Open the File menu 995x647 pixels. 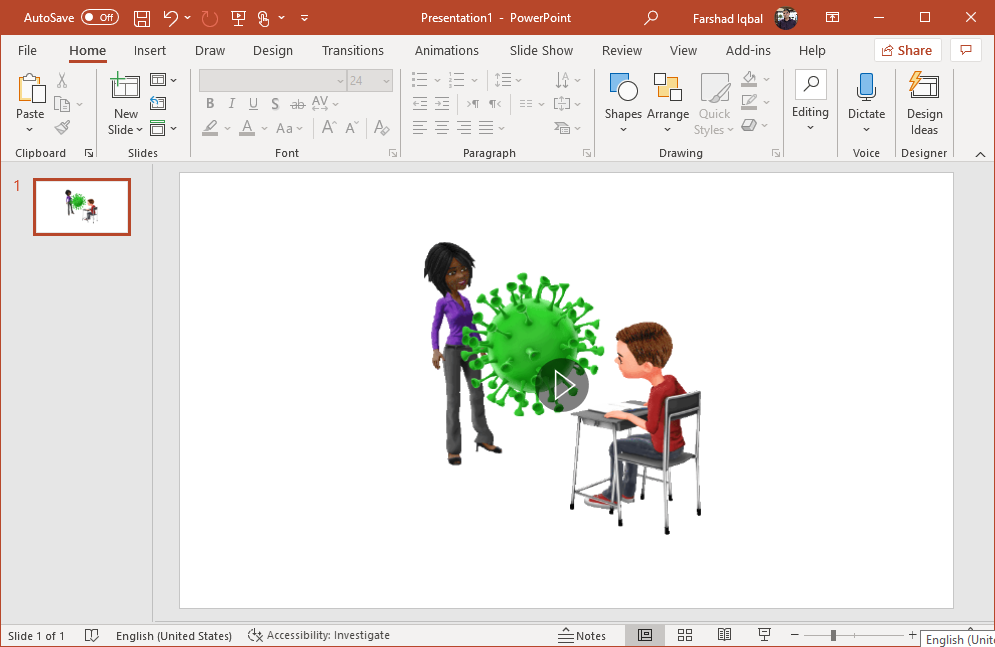(27, 50)
